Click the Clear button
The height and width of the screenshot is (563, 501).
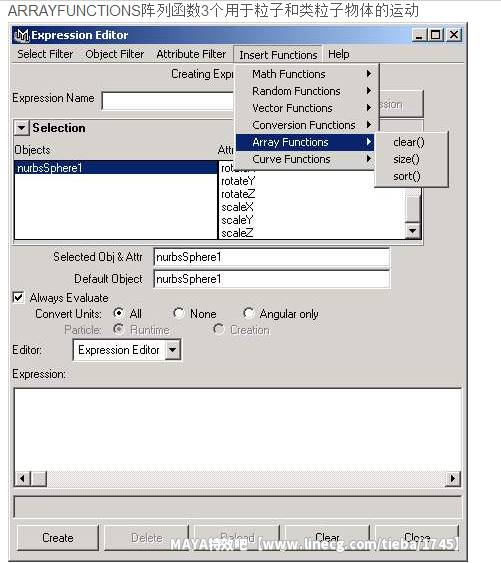tap(327, 538)
